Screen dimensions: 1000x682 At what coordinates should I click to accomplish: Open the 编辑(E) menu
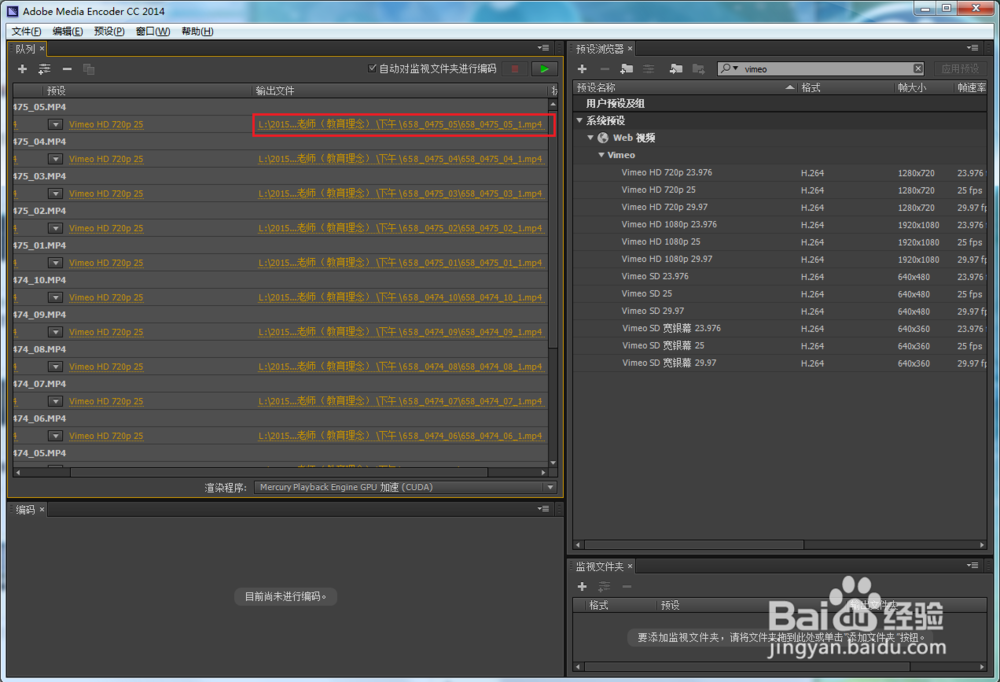pos(68,31)
